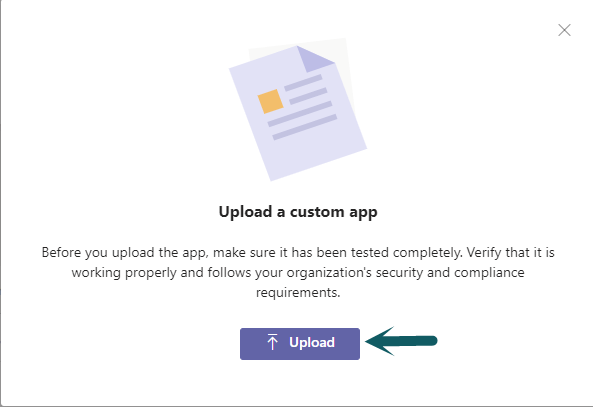Click the purple Upload button
This screenshot has width=593, height=407.
pos(300,343)
